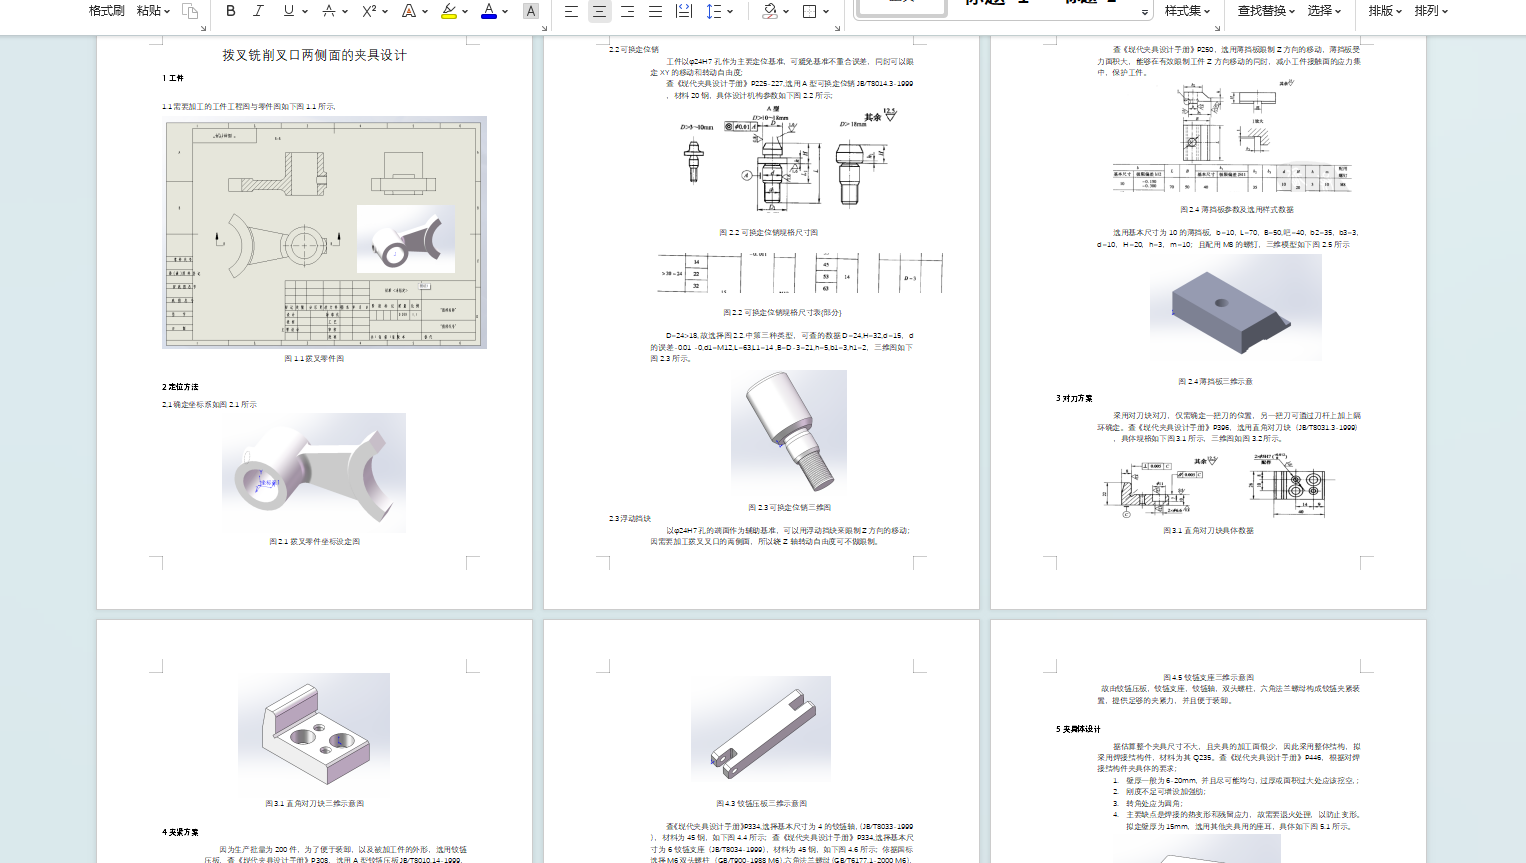1526x863 pixels.
Task: Apply strikethrough with the struck-A icon
Action: (329, 11)
